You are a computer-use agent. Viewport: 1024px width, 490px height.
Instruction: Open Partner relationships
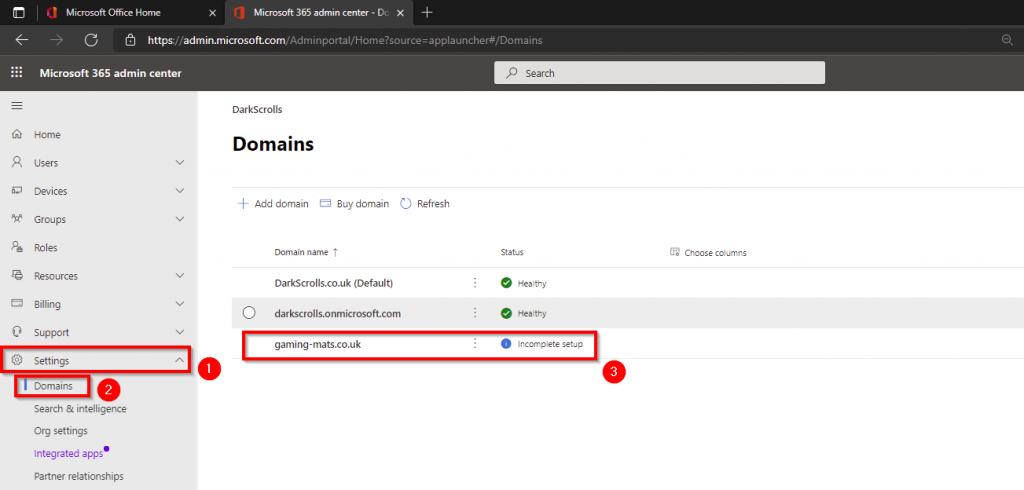78,476
